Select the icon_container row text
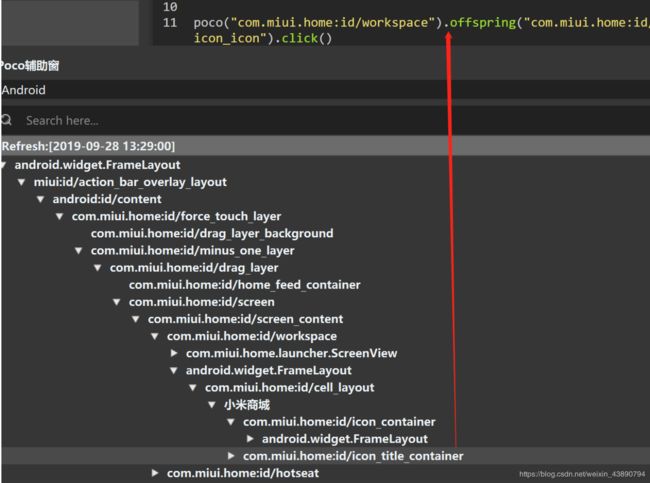This screenshot has height=483, width=650. coord(339,422)
